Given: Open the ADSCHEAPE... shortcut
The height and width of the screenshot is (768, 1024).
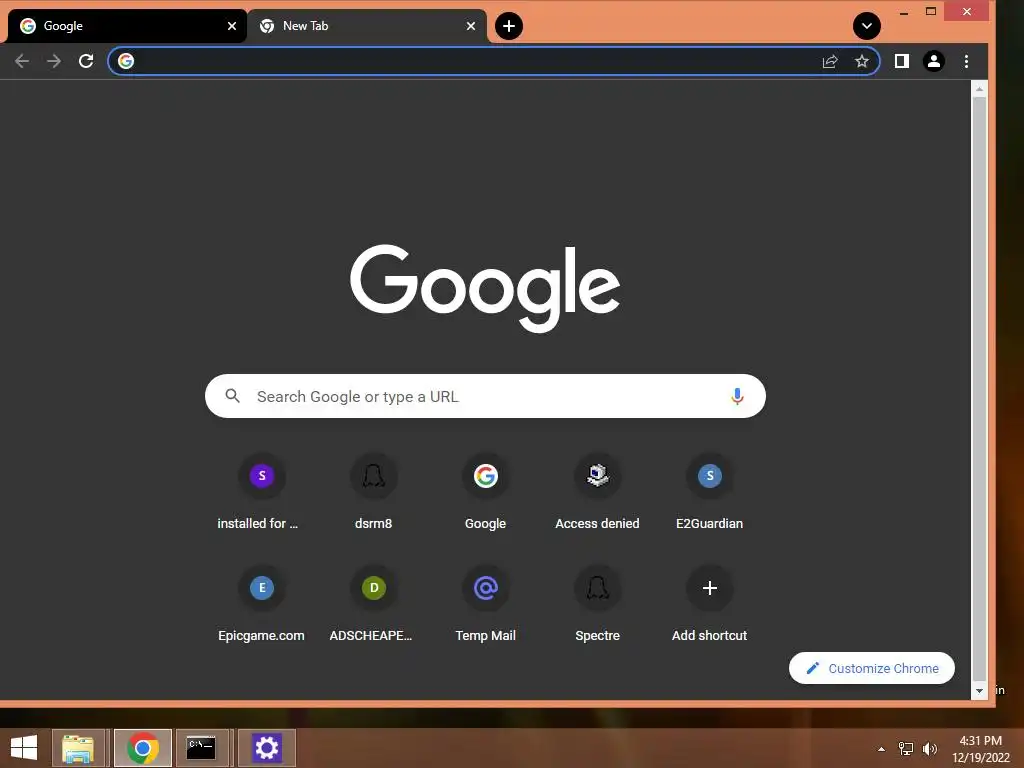Looking at the screenshot, I should [x=374, y=605].
